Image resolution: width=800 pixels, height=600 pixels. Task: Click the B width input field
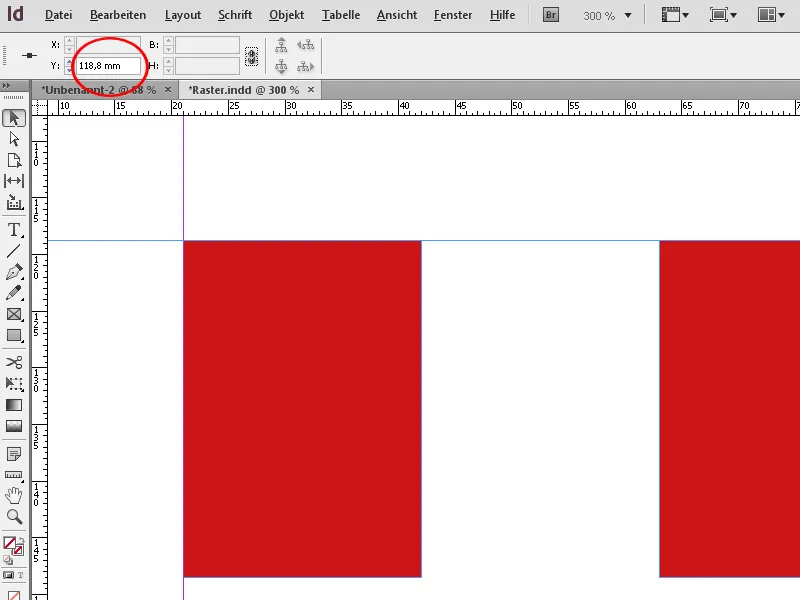[207, 45]
